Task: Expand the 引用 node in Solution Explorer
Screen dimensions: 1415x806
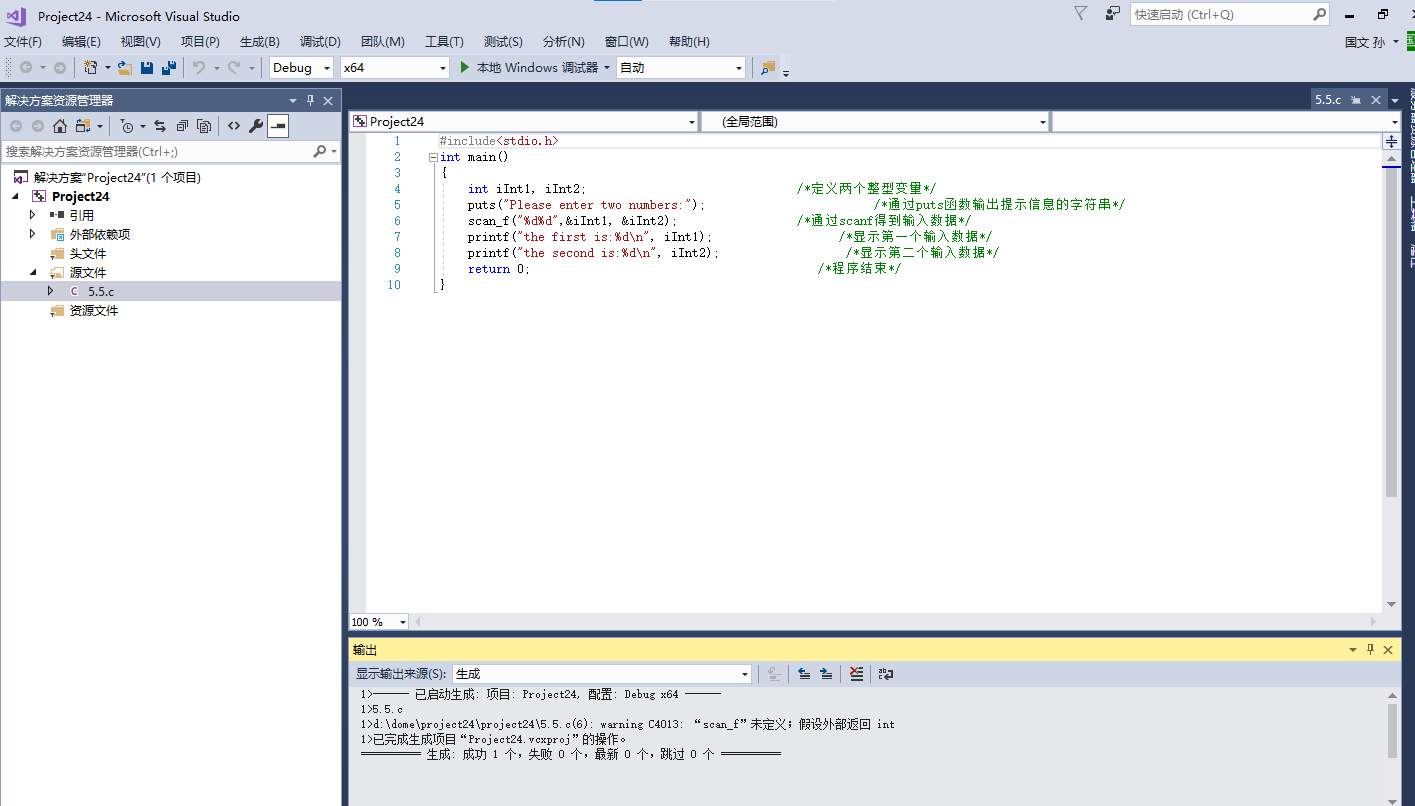Action: coord(32,215)
